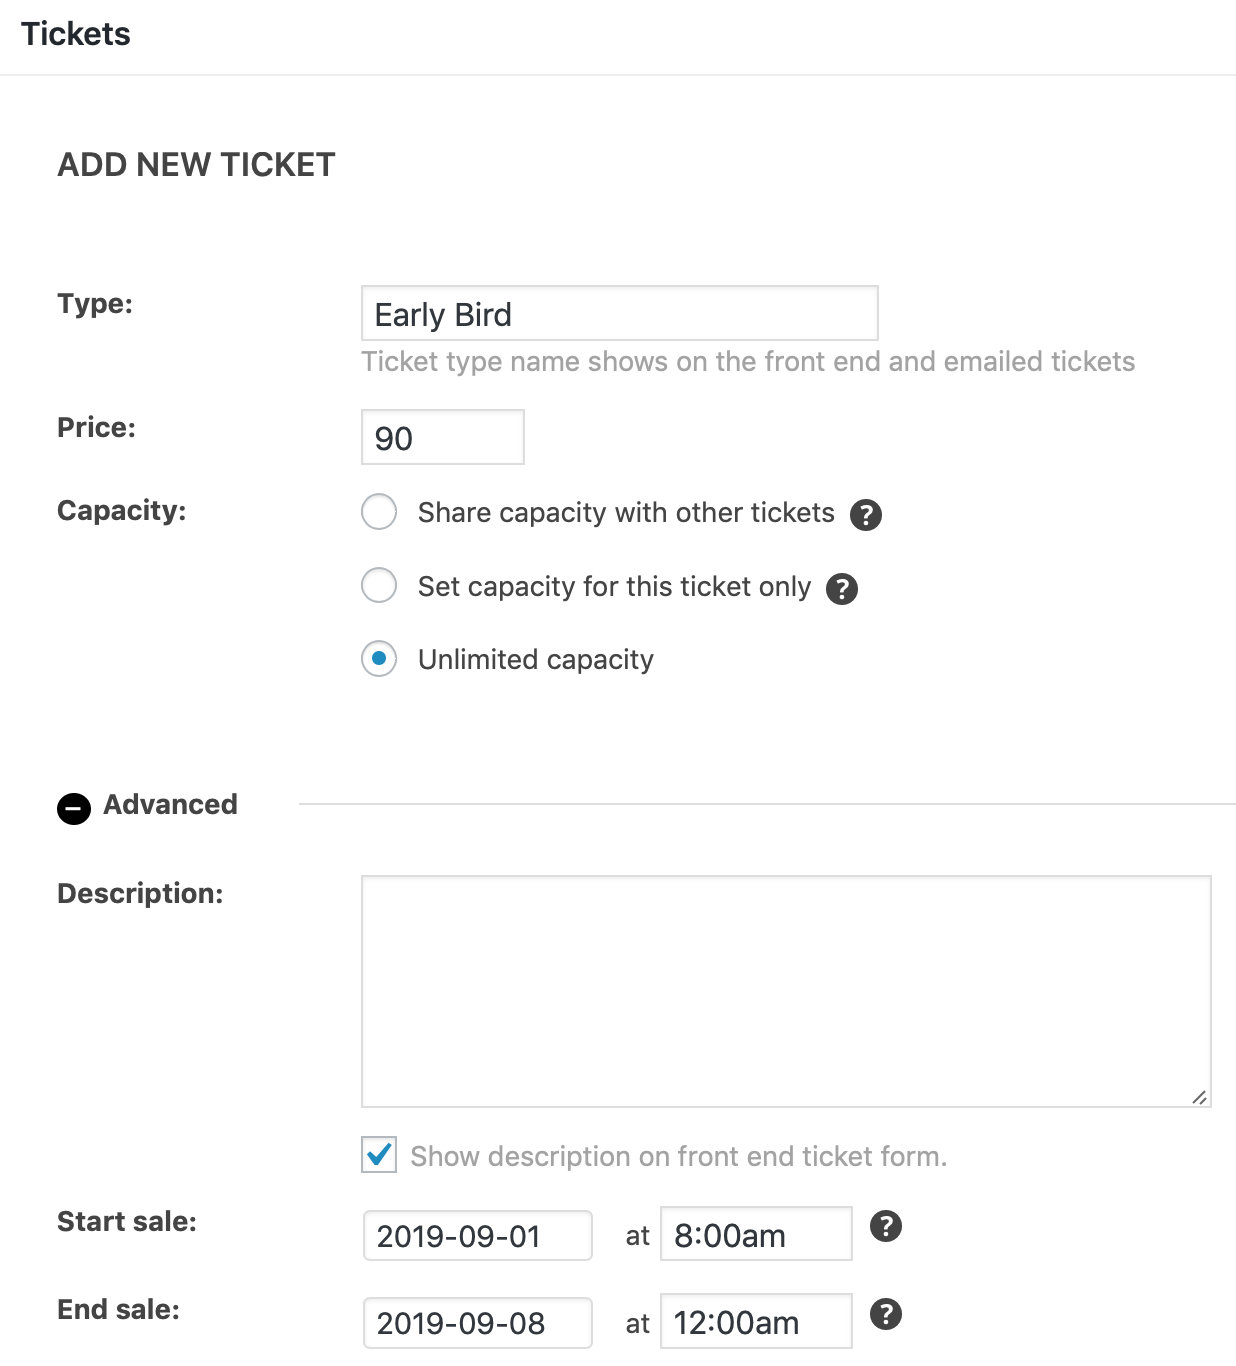Open the End sale time field 12:00am
Image resolution: width=1236 pixels, height=1366 pixels.
pos(756,1321)
